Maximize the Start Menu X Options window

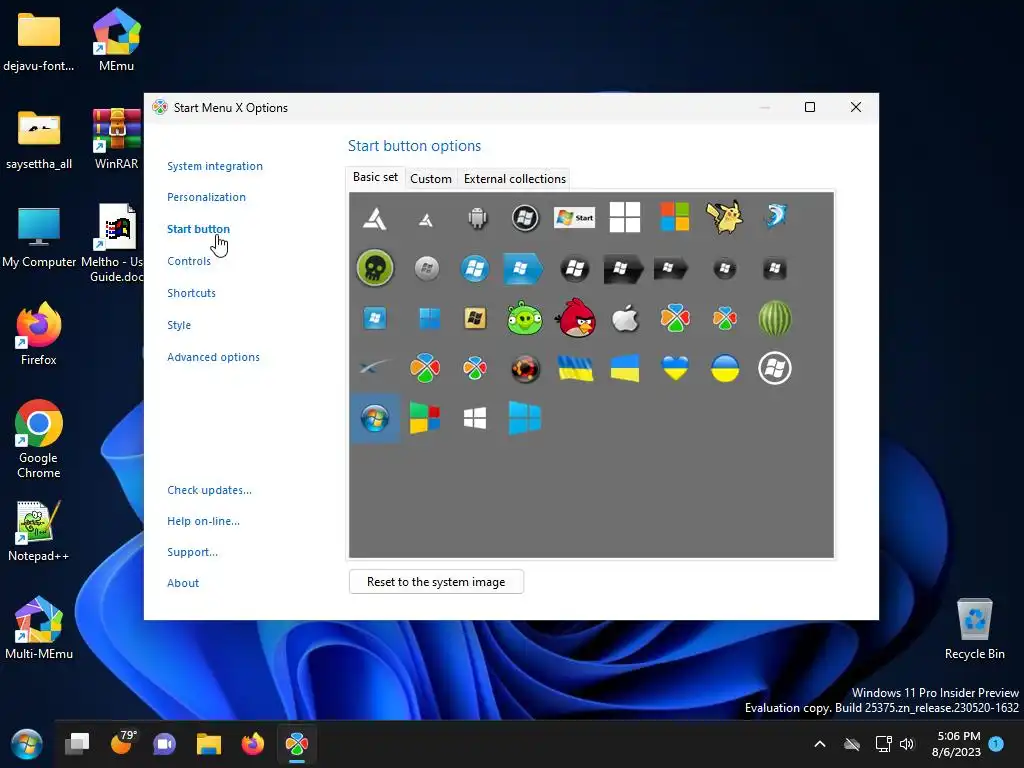pyautogui.click(x=810, y=107)
